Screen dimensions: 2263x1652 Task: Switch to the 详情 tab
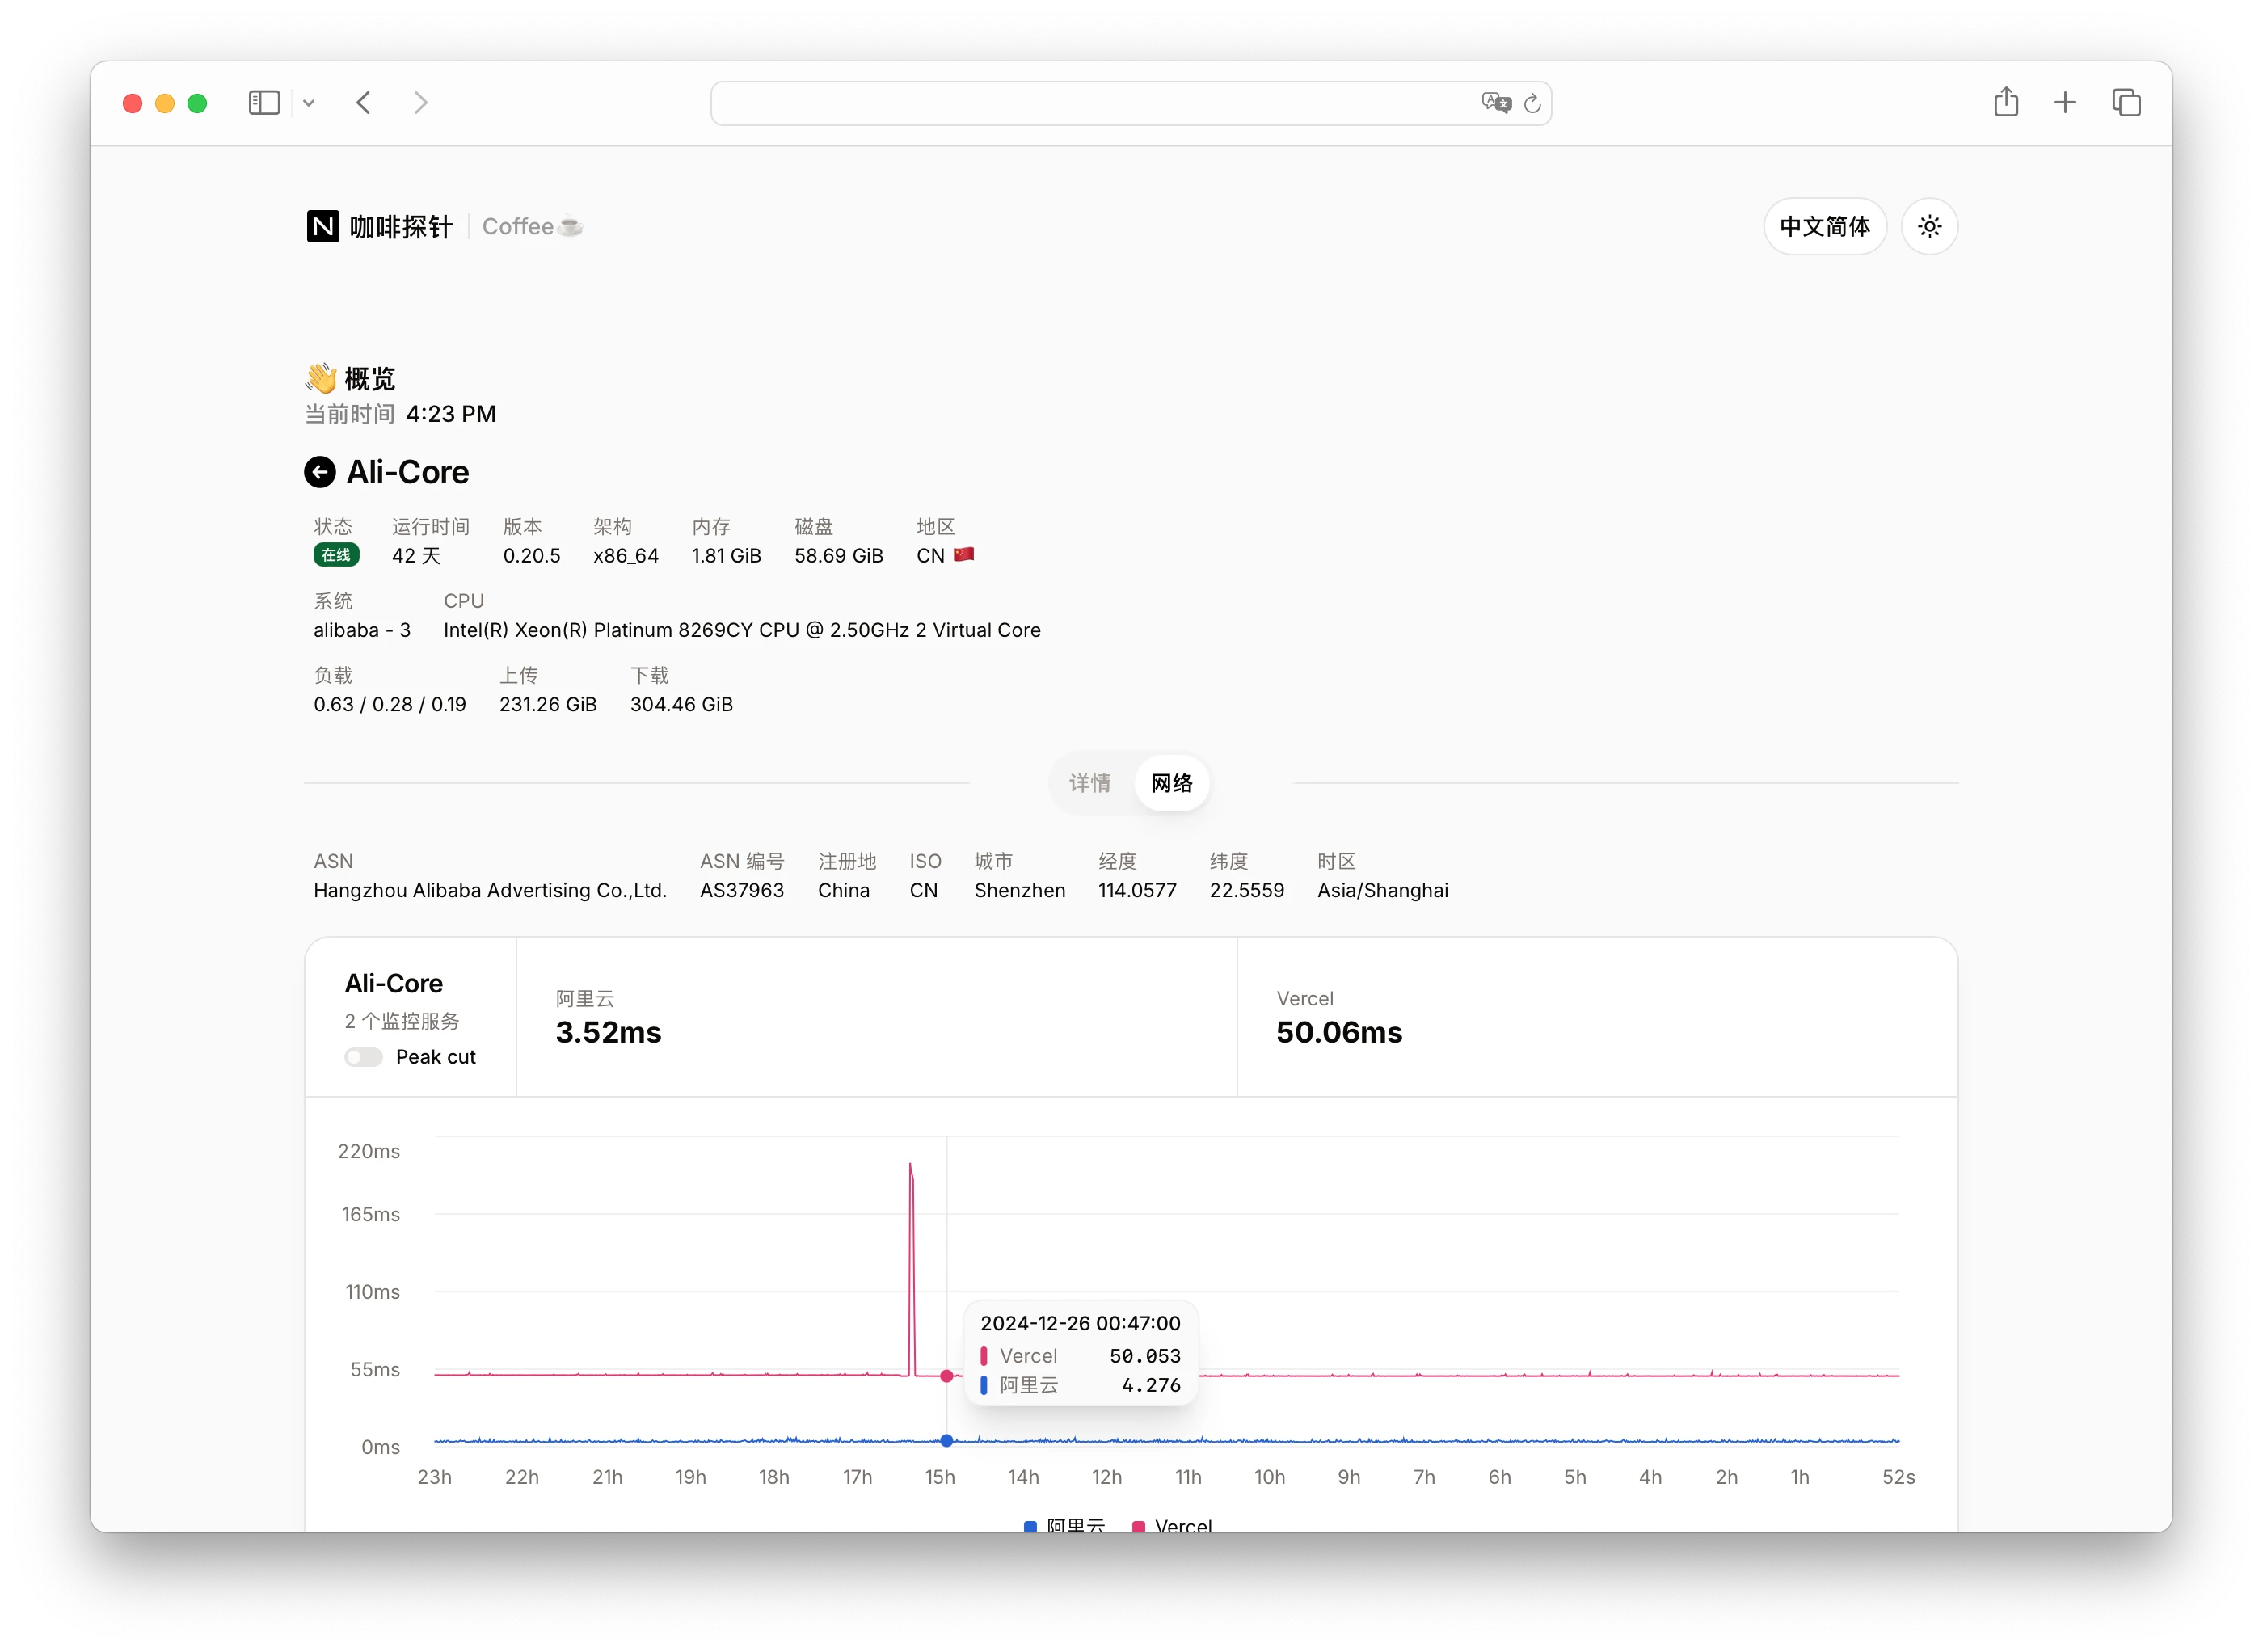(1089, 783)
